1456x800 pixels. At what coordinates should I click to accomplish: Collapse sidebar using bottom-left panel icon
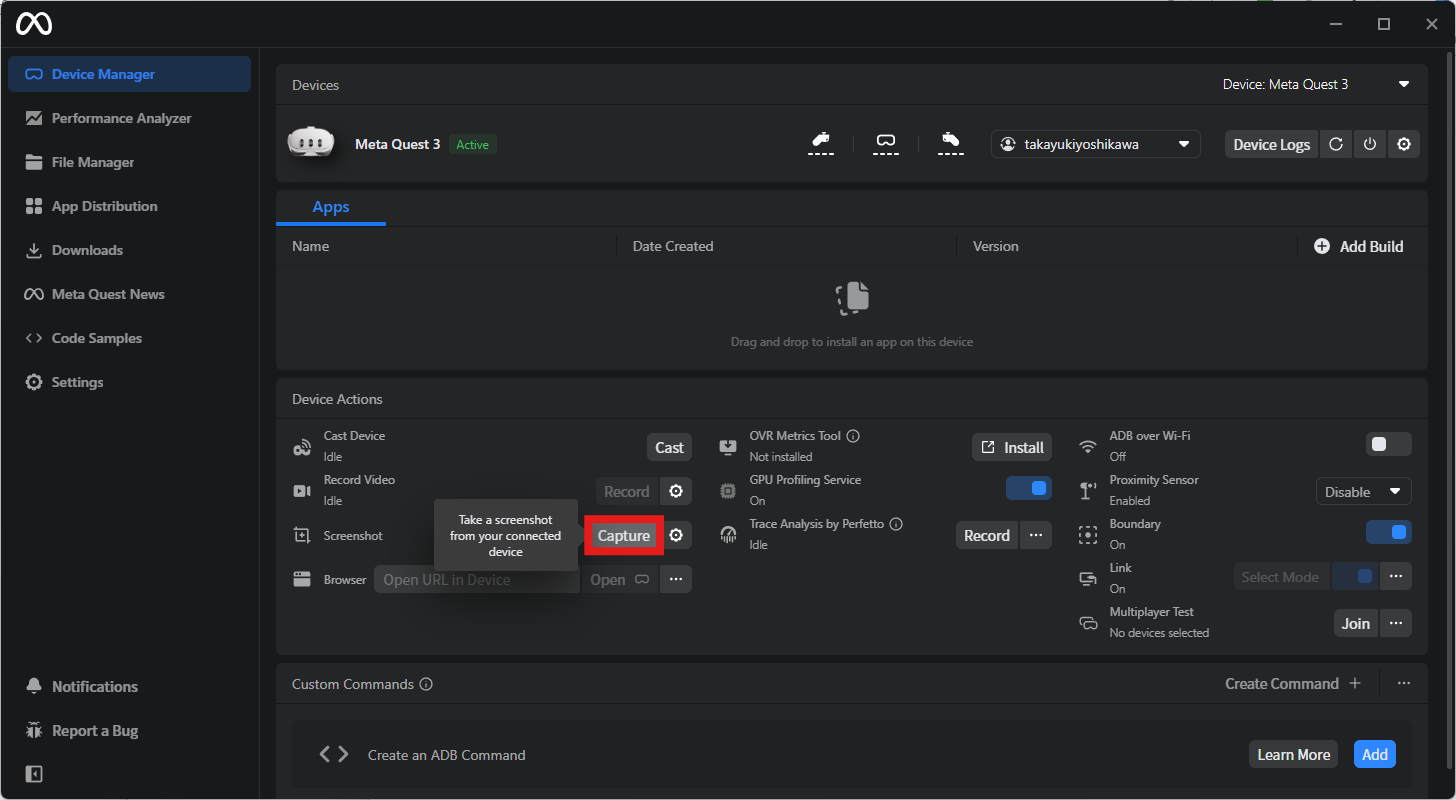[x=34, y=774]
